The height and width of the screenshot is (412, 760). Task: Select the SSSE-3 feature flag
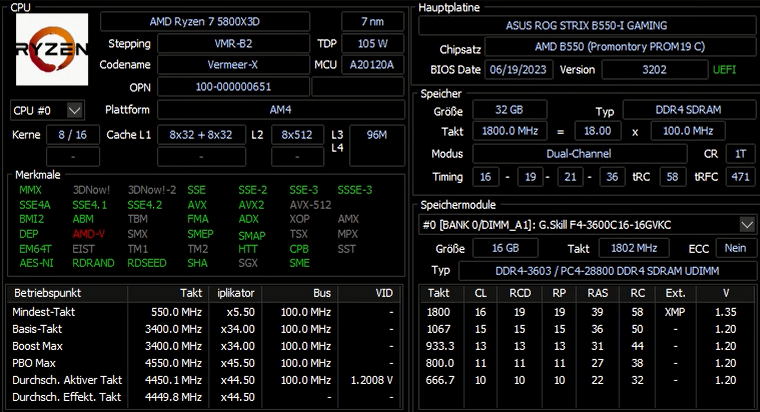[x=355, y=190]
